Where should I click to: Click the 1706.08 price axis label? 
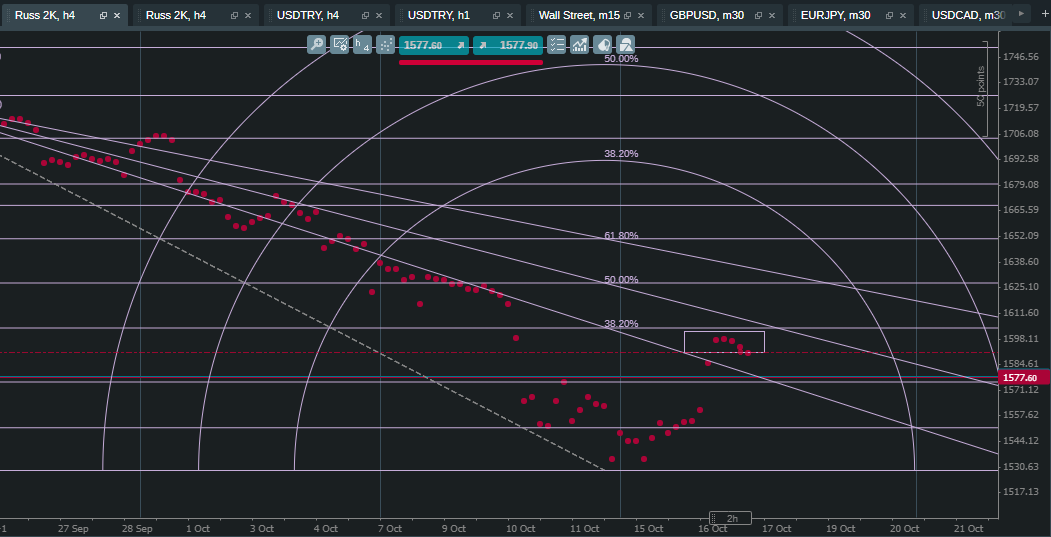tap(1021, 133)
